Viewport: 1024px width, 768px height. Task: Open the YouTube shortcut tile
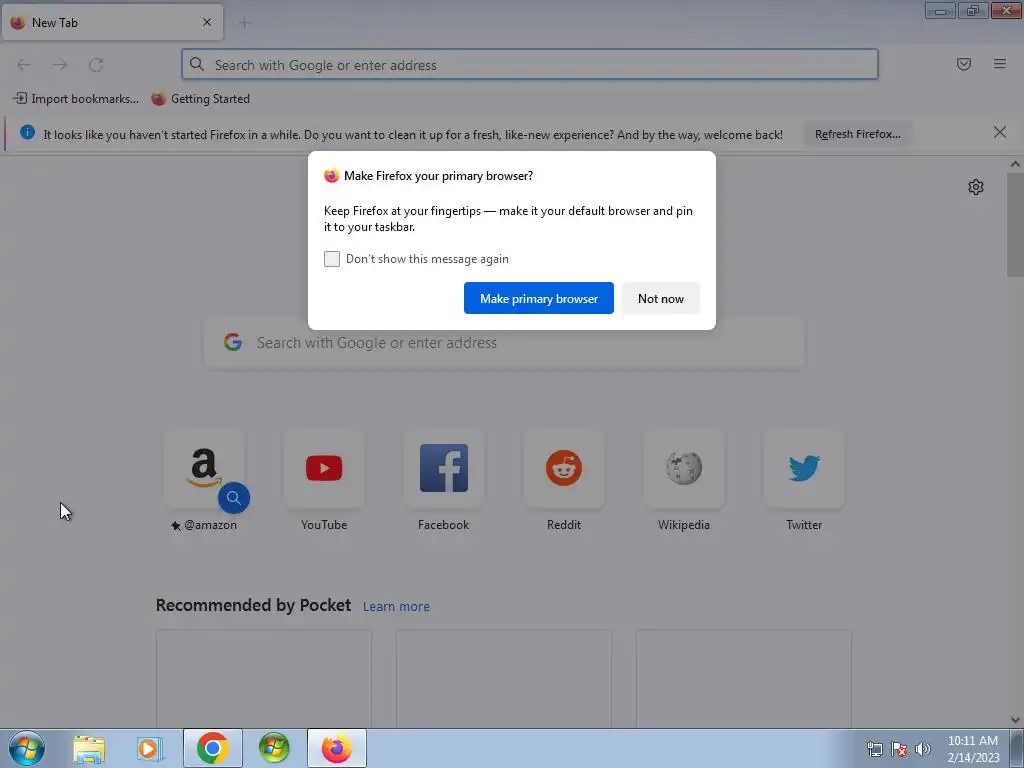coord(324,468)
